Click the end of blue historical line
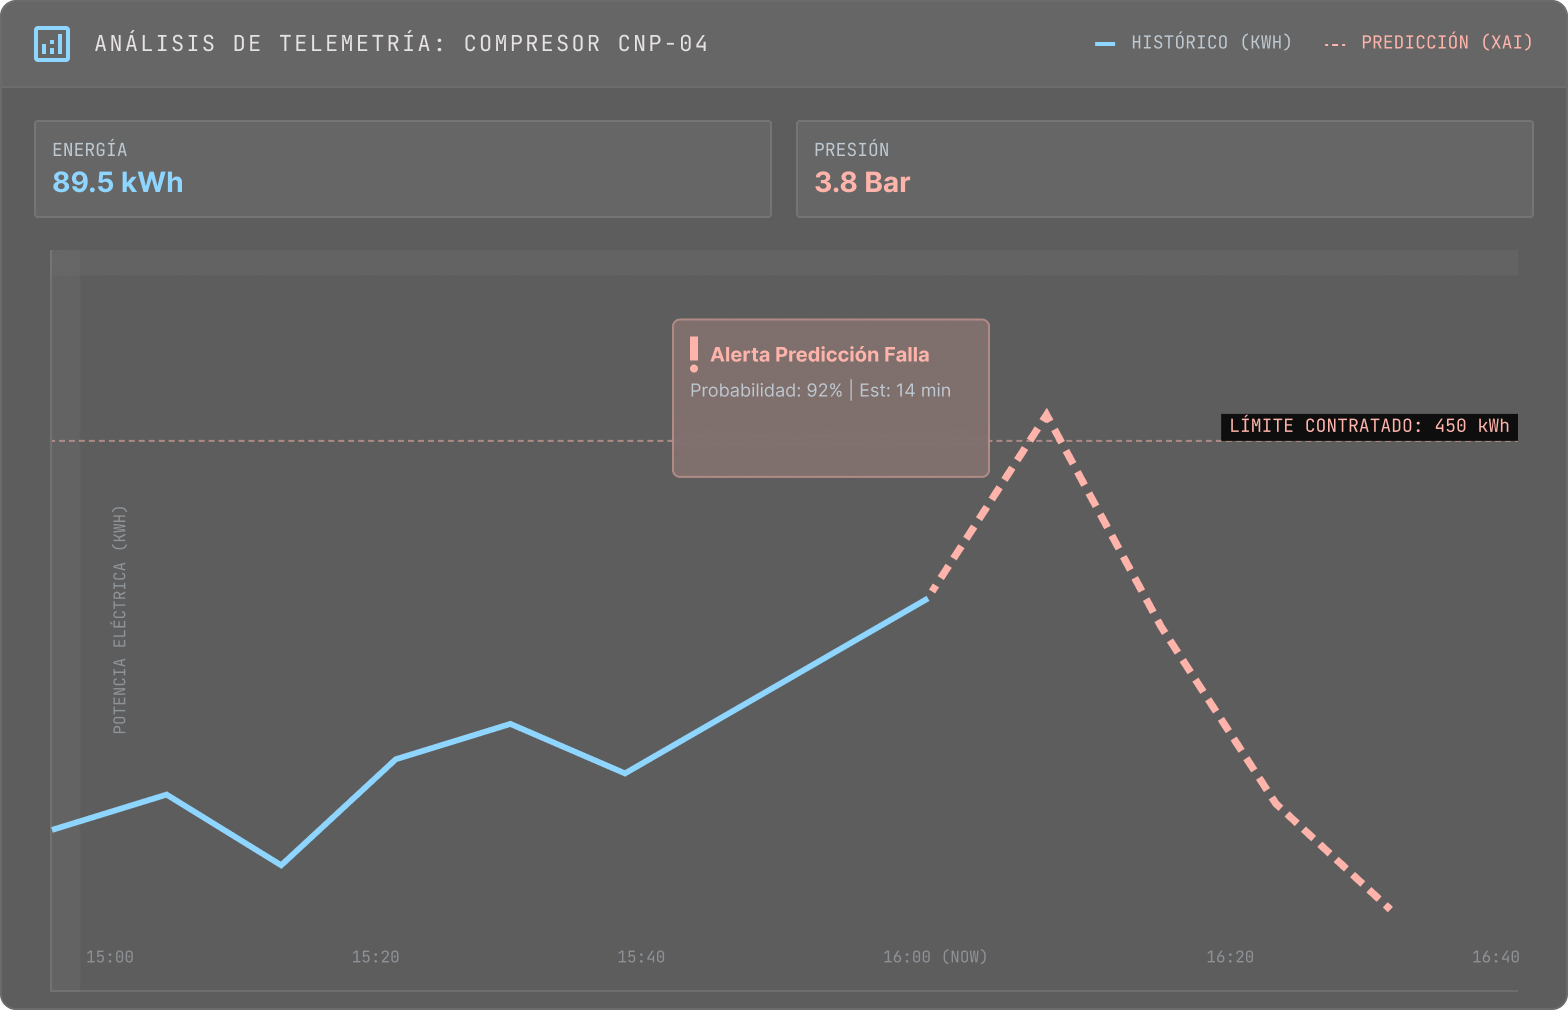The height and width of the screenshot is (1010, 1568). 928,598
